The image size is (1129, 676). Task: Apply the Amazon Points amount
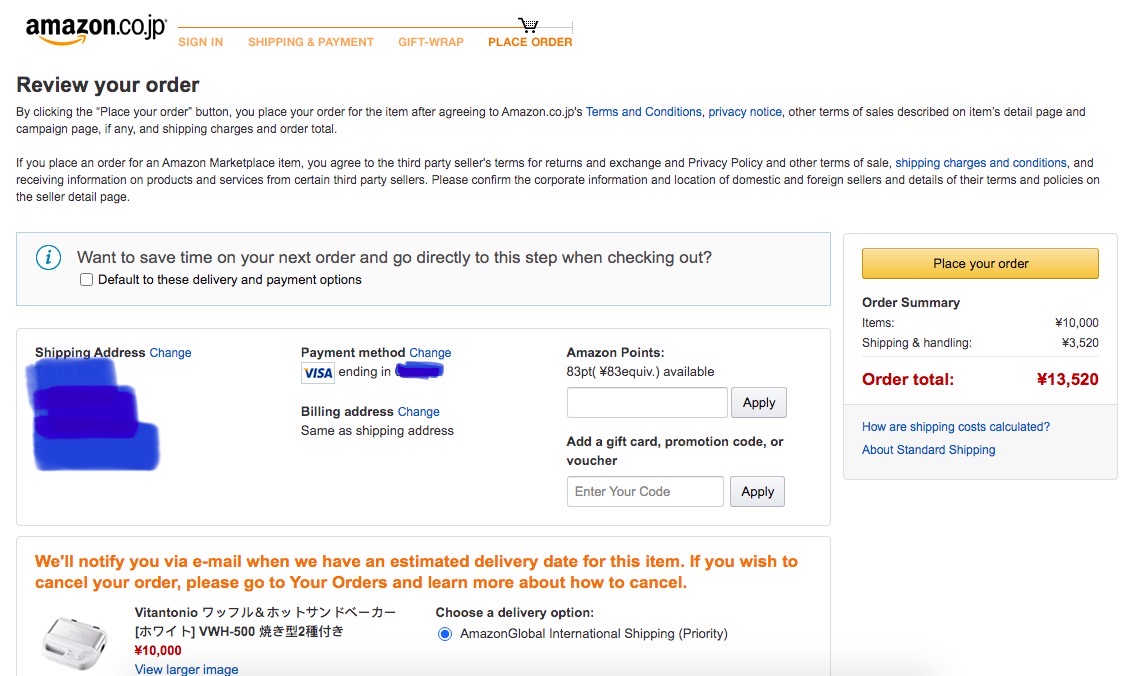[x=758, y=403]
